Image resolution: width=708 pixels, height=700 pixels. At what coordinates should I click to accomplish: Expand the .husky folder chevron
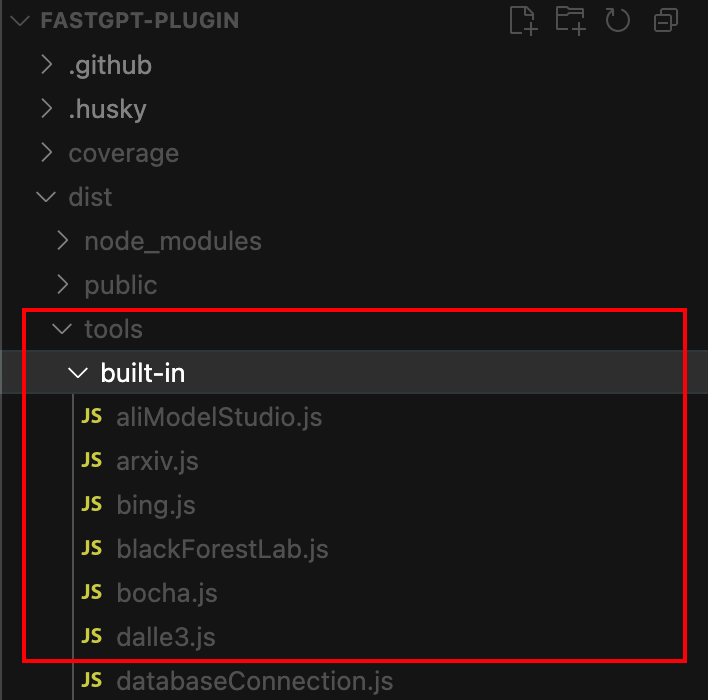[46, 109]
